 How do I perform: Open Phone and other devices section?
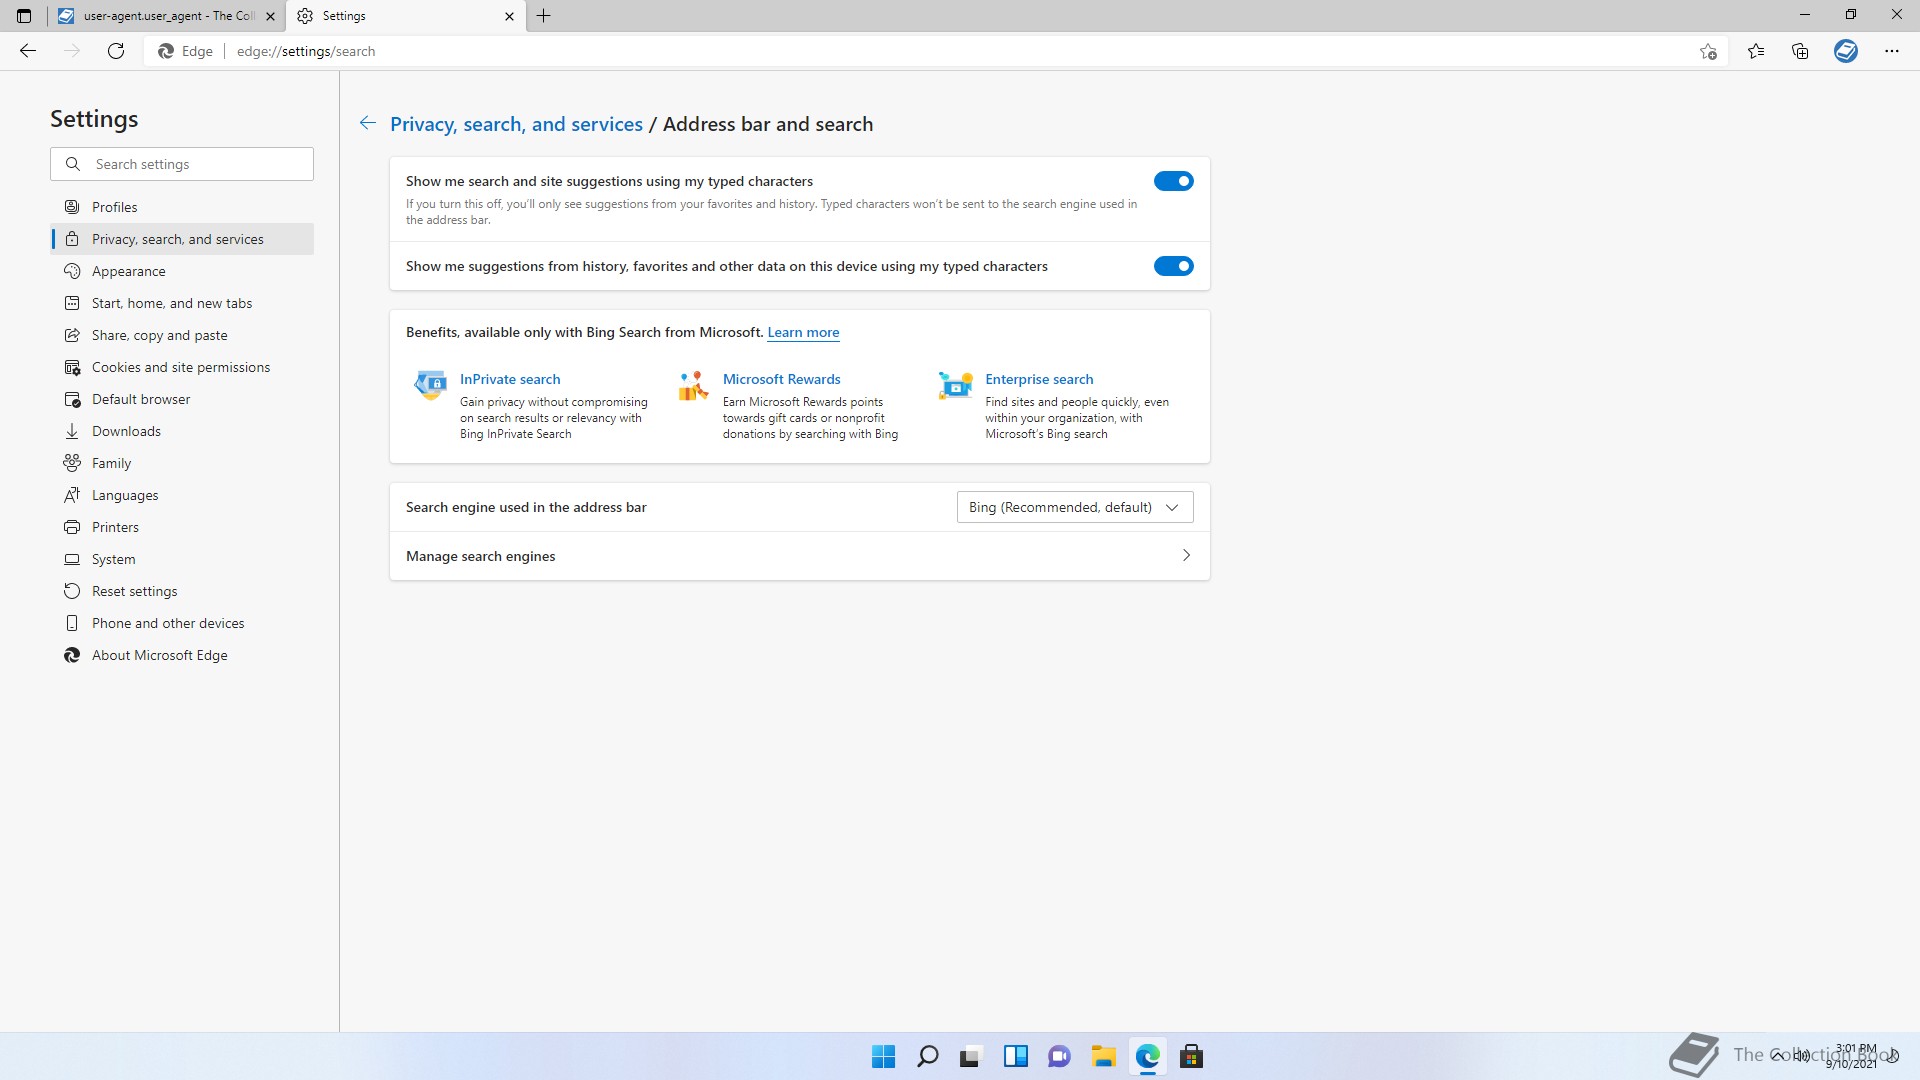pyautogui.click(x=182, y=623)
